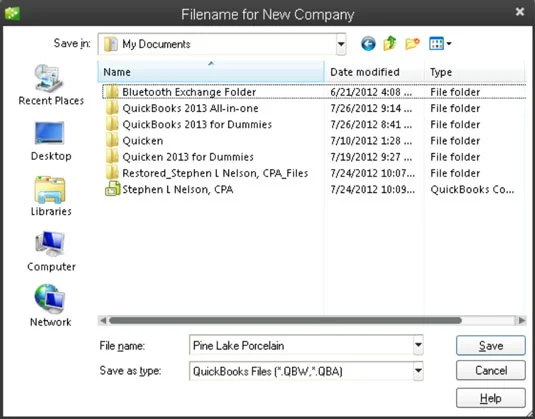The image size is (535, 419).
Task: Click the File name text field
Action: coord(301,345)
